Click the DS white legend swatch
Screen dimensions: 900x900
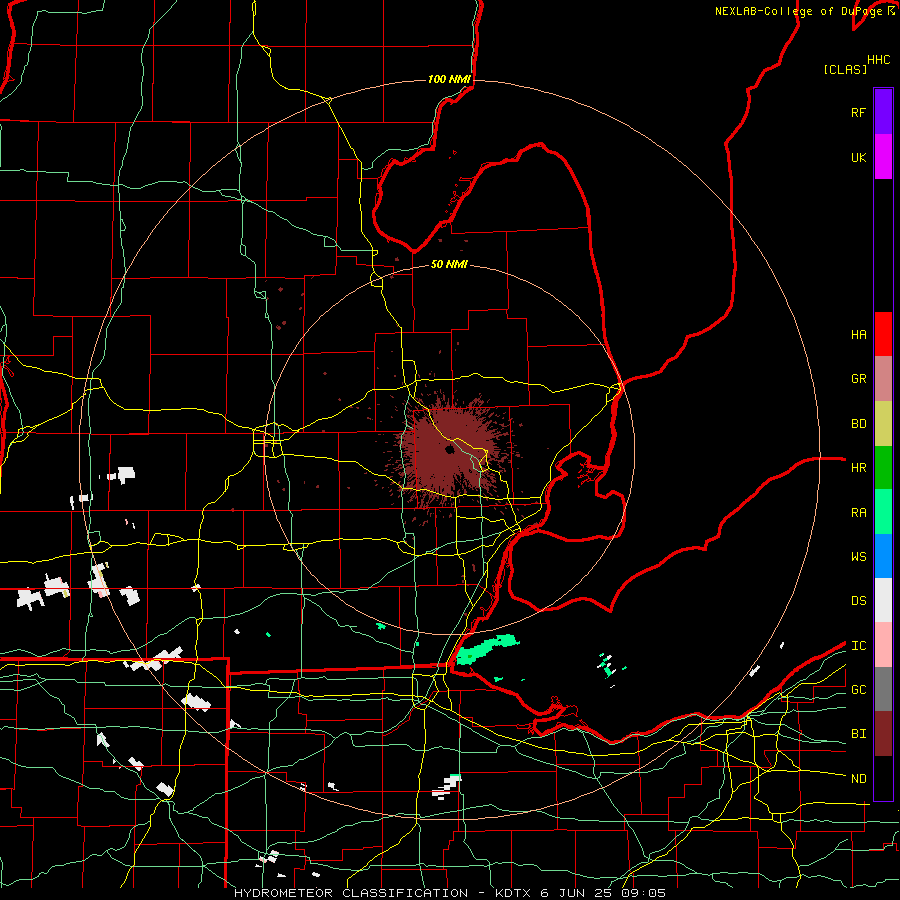[883, 600]
